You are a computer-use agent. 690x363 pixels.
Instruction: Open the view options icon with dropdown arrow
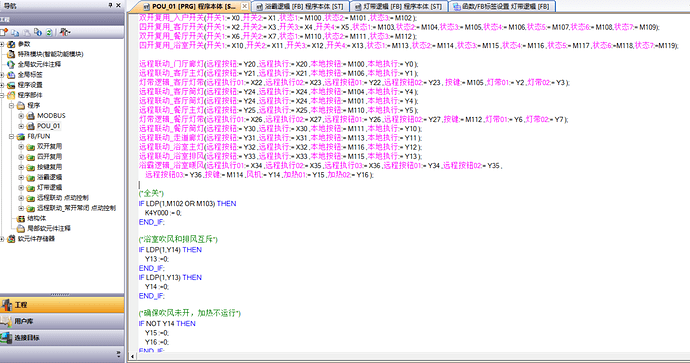pos(65,32)
